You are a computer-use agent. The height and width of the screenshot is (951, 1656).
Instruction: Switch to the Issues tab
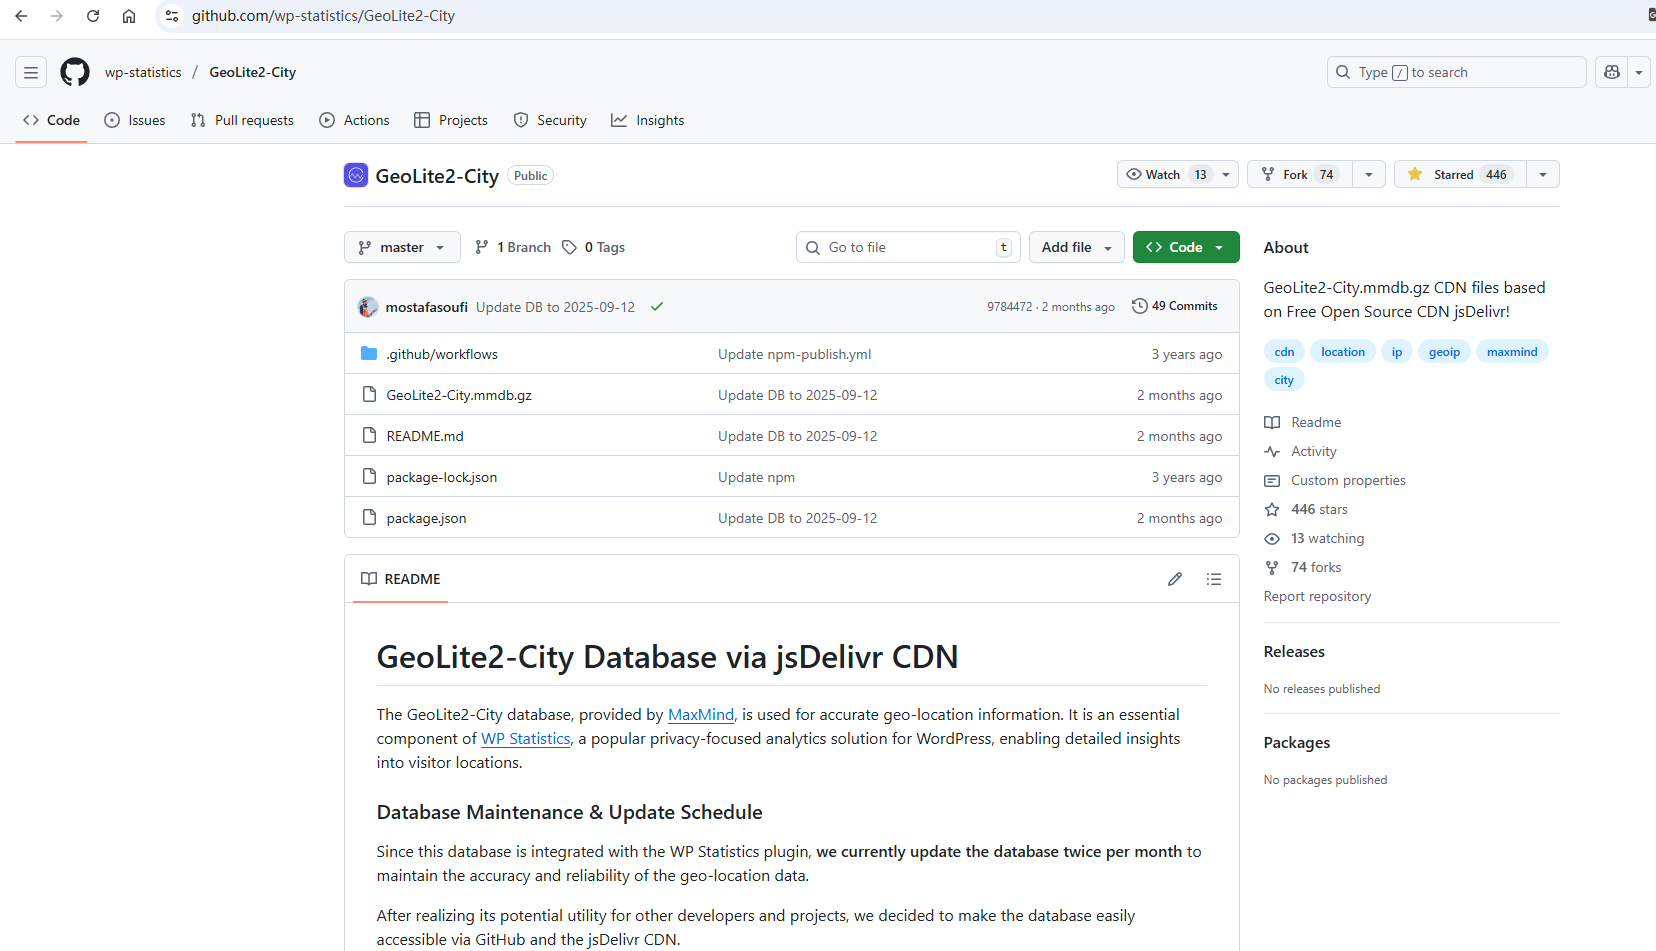click(x=135, y=120)
